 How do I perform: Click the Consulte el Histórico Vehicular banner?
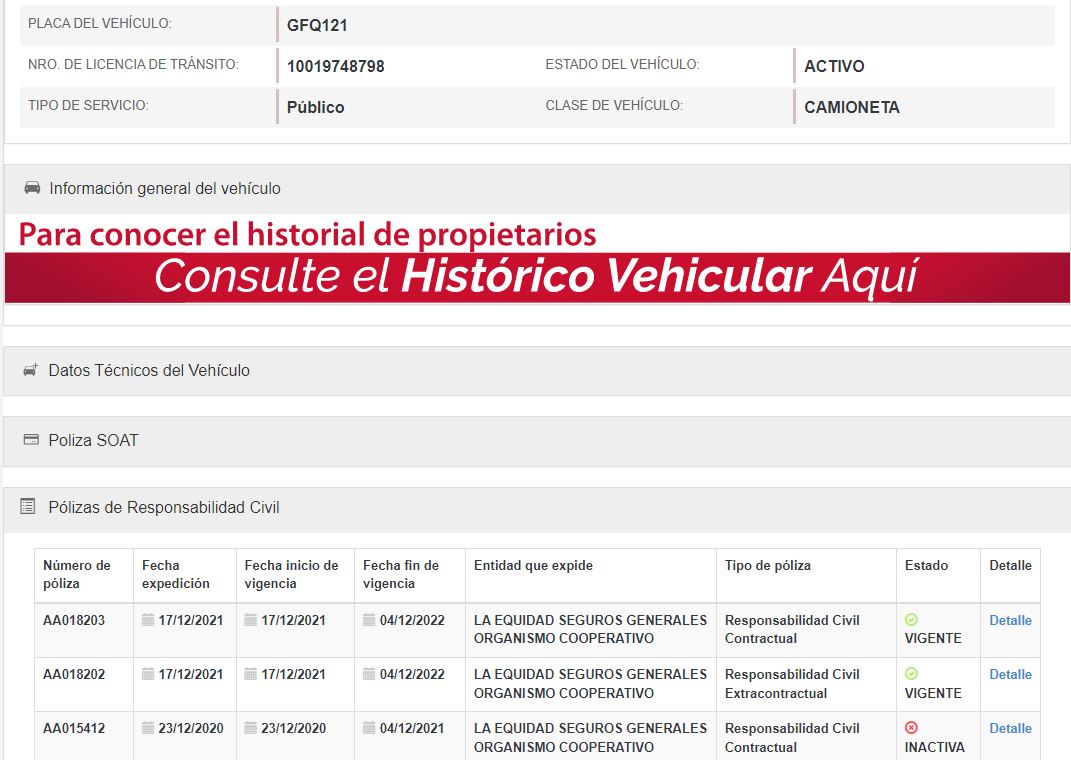pos(536,277)
